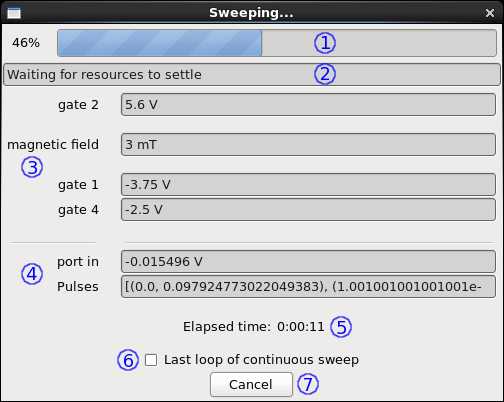The width and height of the screenshot is (504, 402).
Task: Select the Pulses value field
Action: pos(308,287)
